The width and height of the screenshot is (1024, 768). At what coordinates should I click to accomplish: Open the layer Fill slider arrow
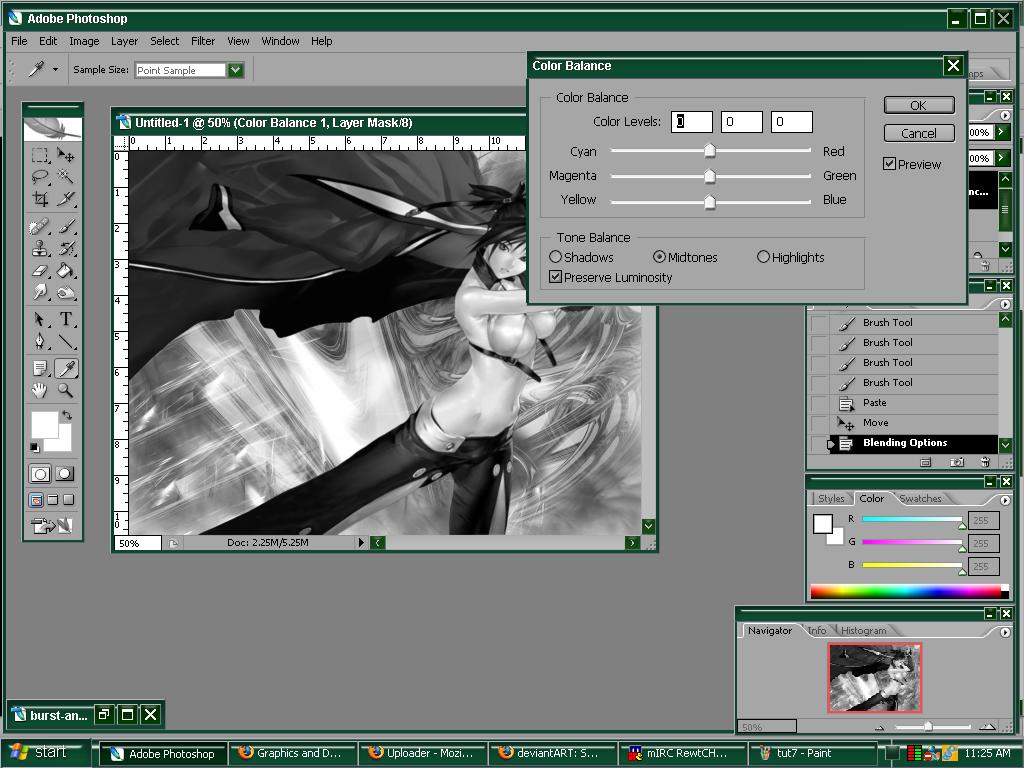pos(1000,158)
